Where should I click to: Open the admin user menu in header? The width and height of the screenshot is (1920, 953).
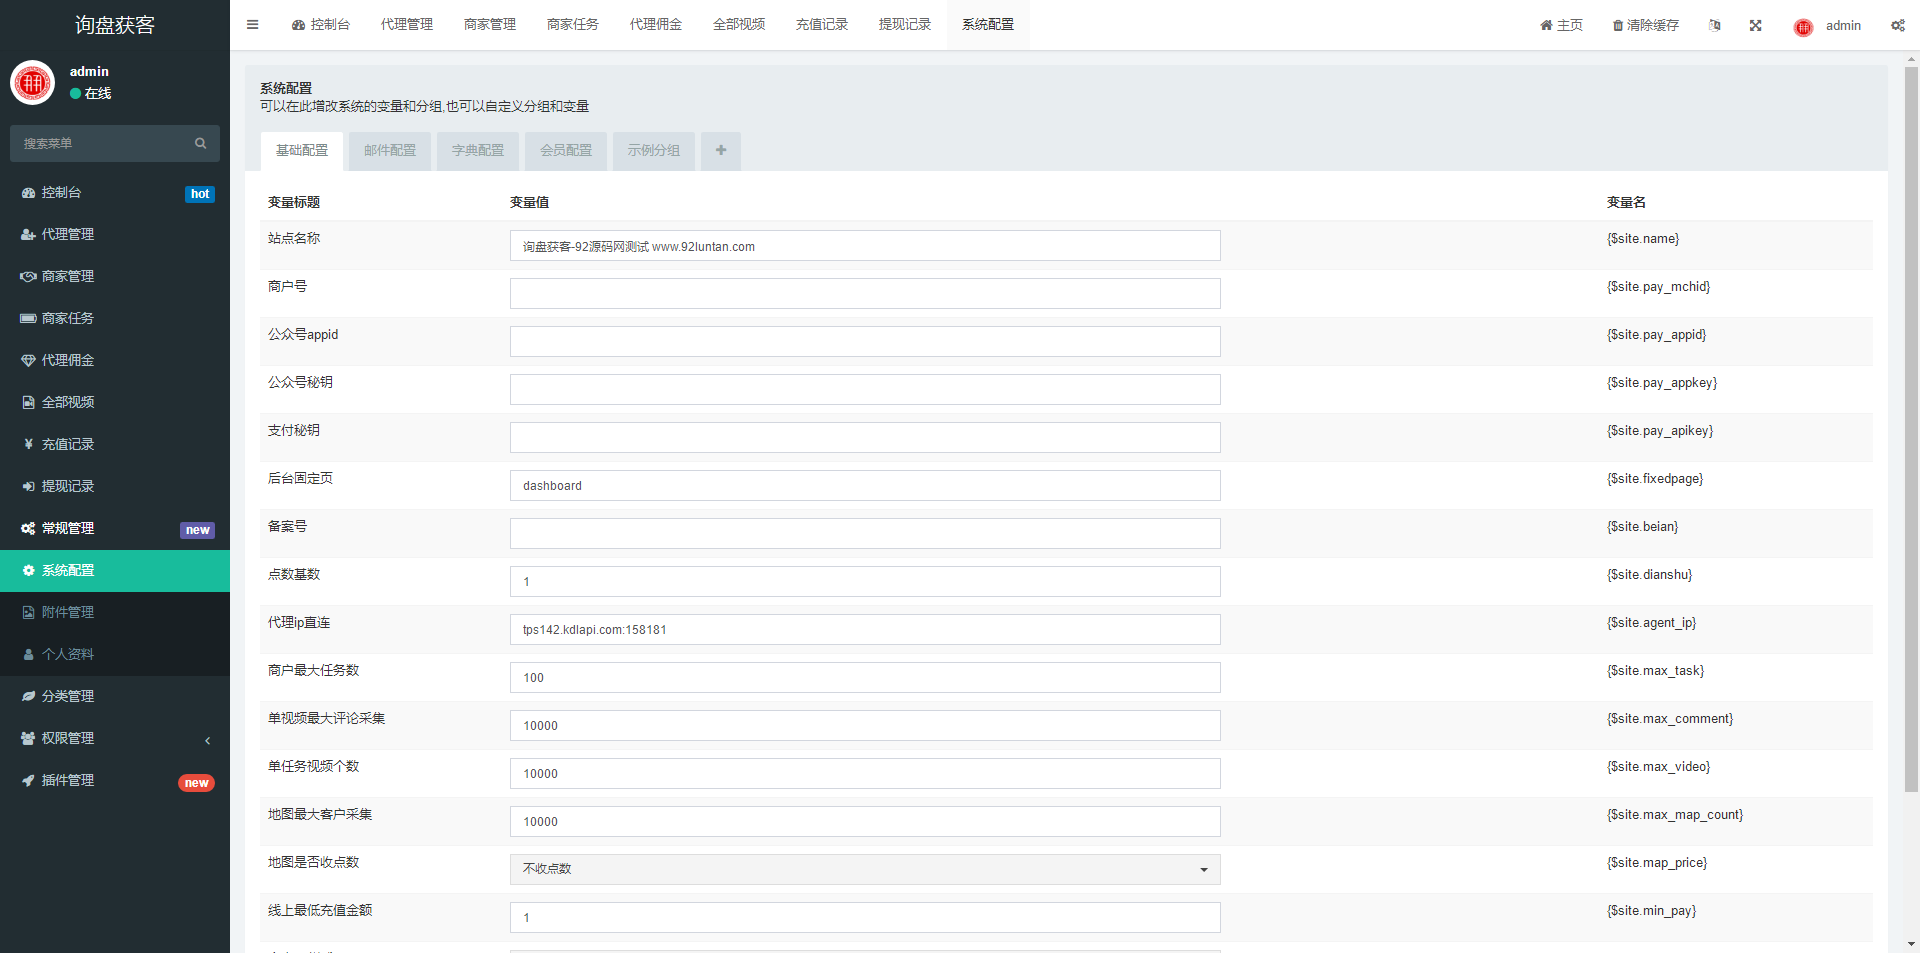(x=1828, y=26)
